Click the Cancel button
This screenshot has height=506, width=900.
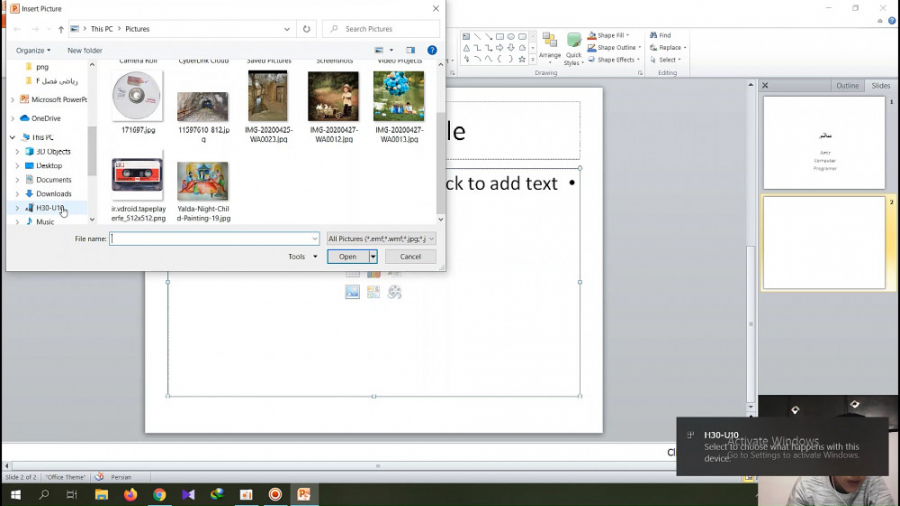[410, 256]
